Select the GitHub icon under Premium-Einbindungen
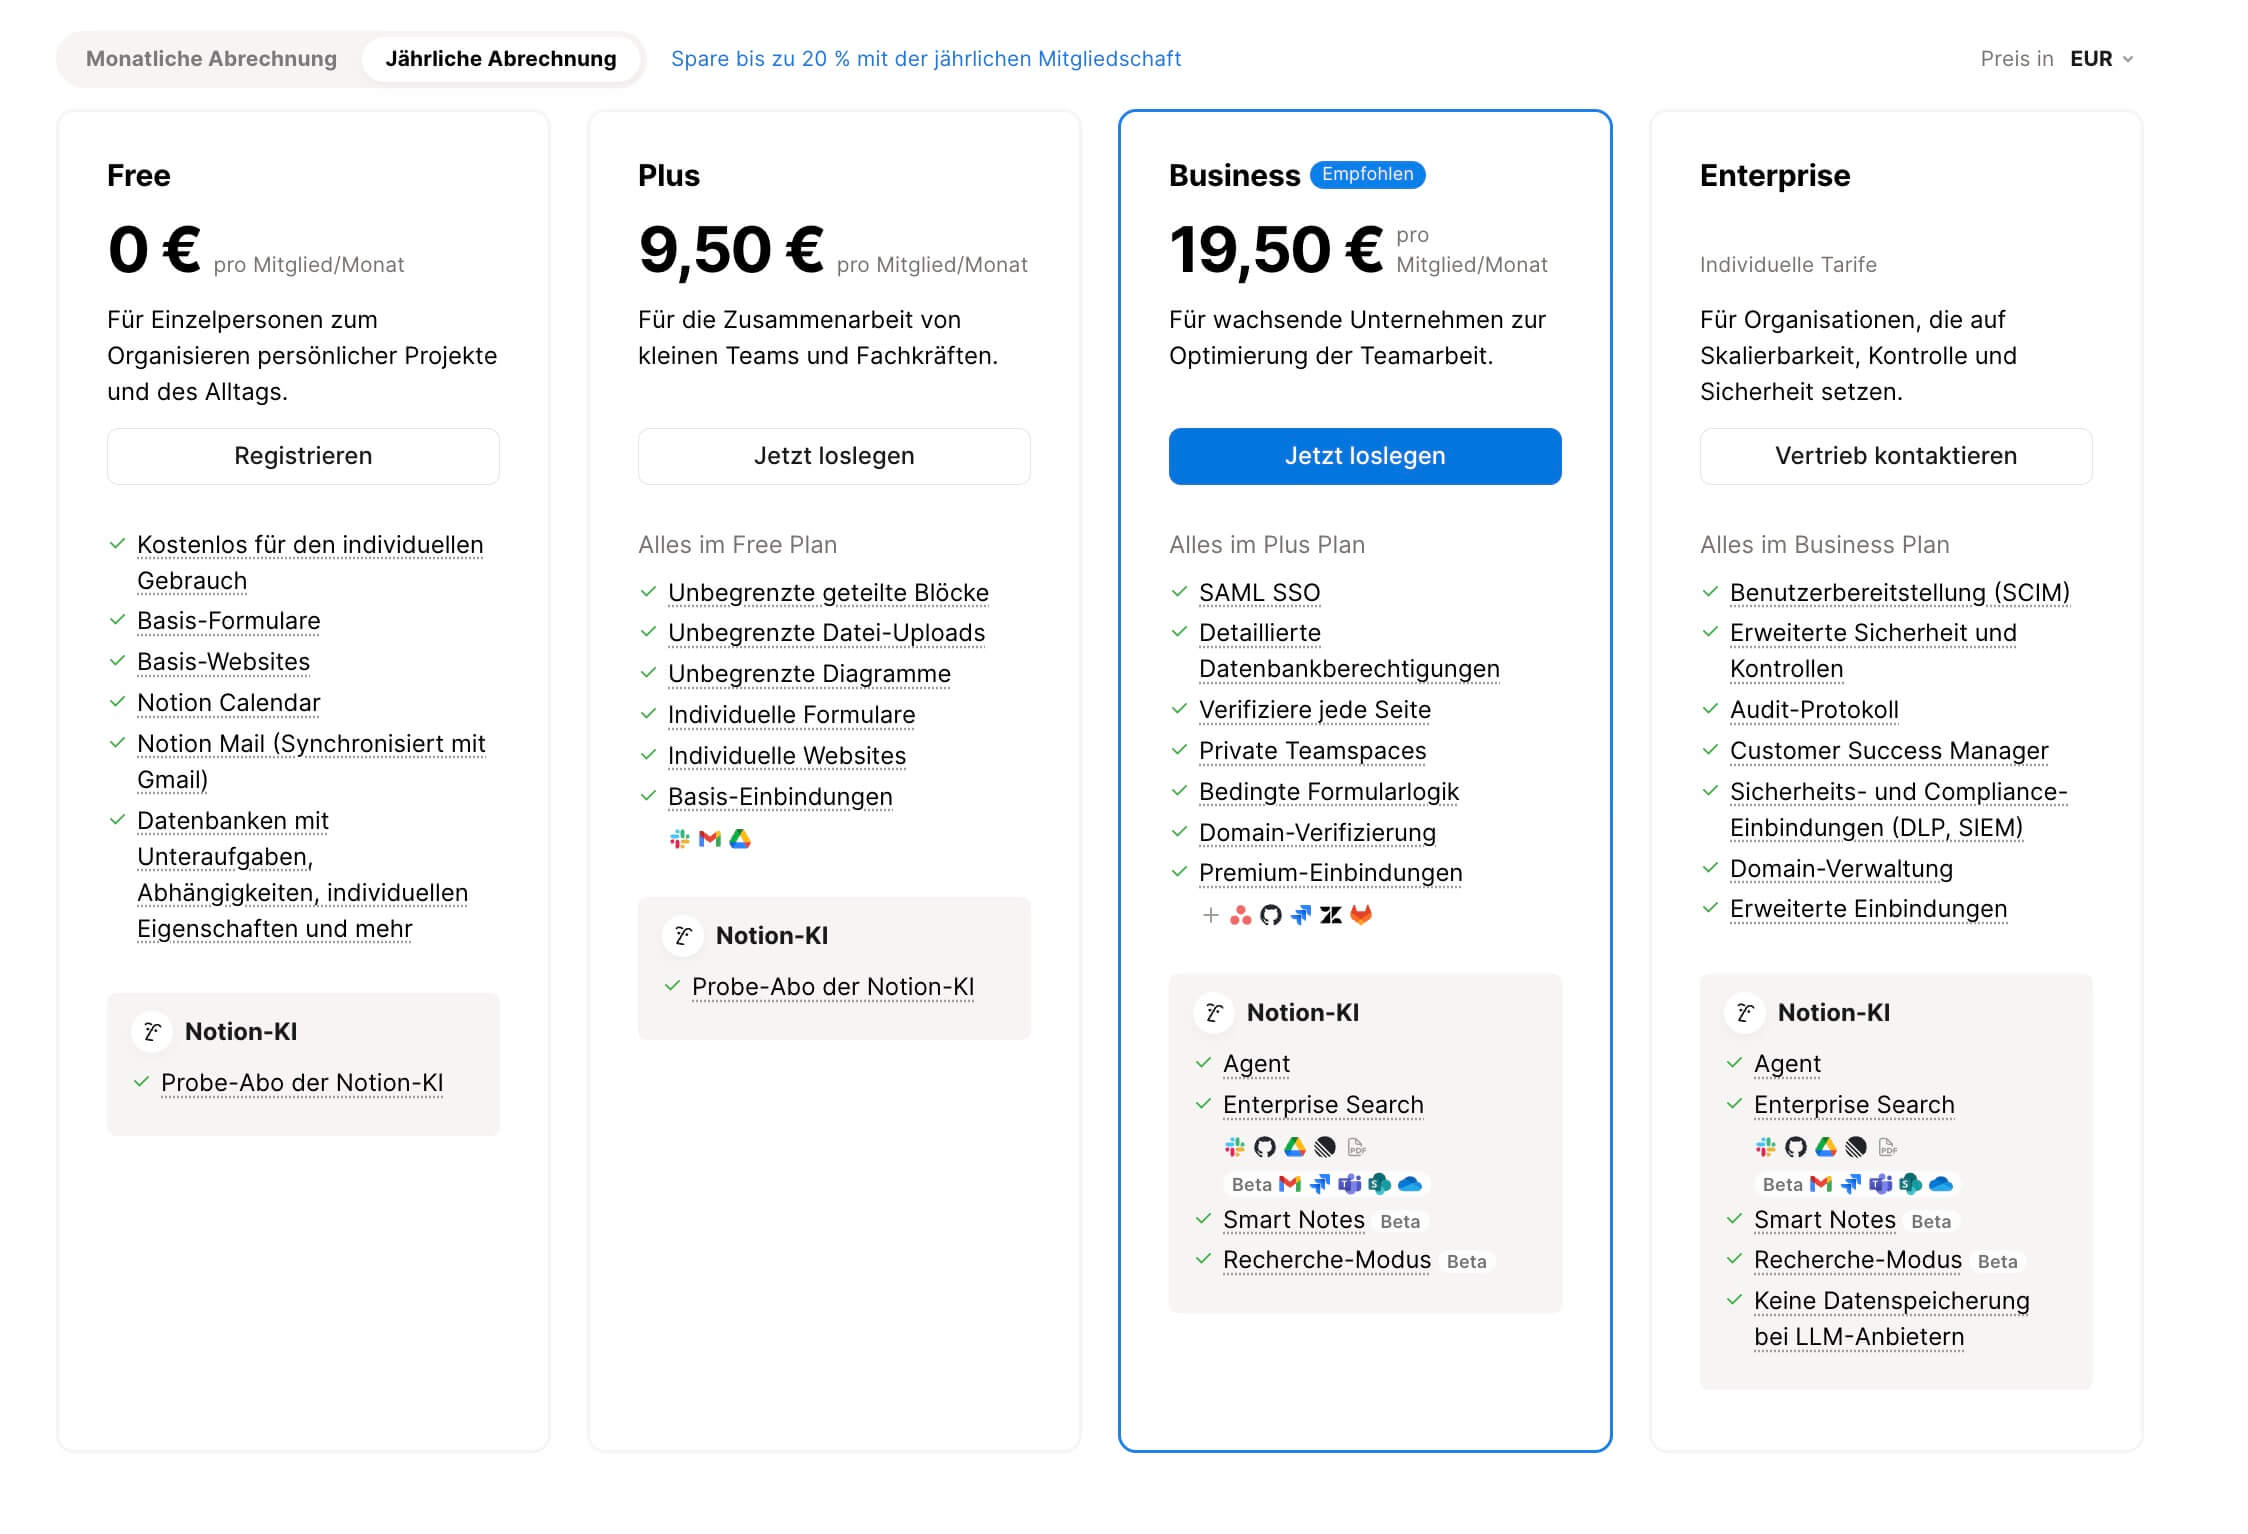The width and height of the screenshot is (2248, 1534). pyautogui.click(x=1271, y=915)
